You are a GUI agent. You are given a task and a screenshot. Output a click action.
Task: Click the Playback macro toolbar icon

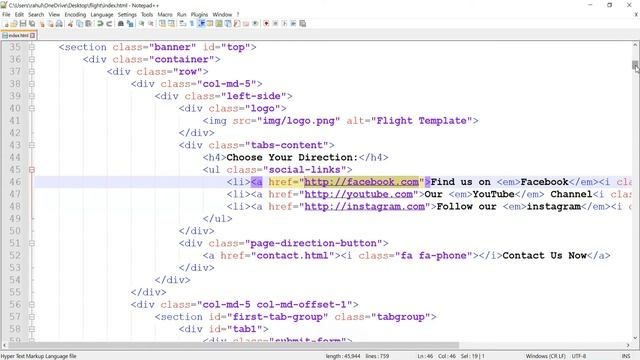click(284, 24)
